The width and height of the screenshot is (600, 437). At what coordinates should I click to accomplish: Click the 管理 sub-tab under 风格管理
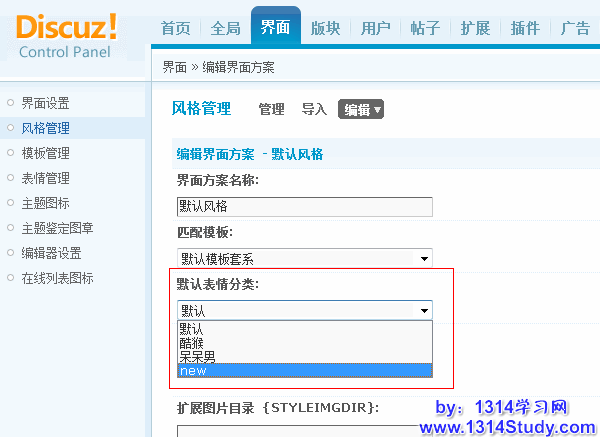(x=271, y=109)
